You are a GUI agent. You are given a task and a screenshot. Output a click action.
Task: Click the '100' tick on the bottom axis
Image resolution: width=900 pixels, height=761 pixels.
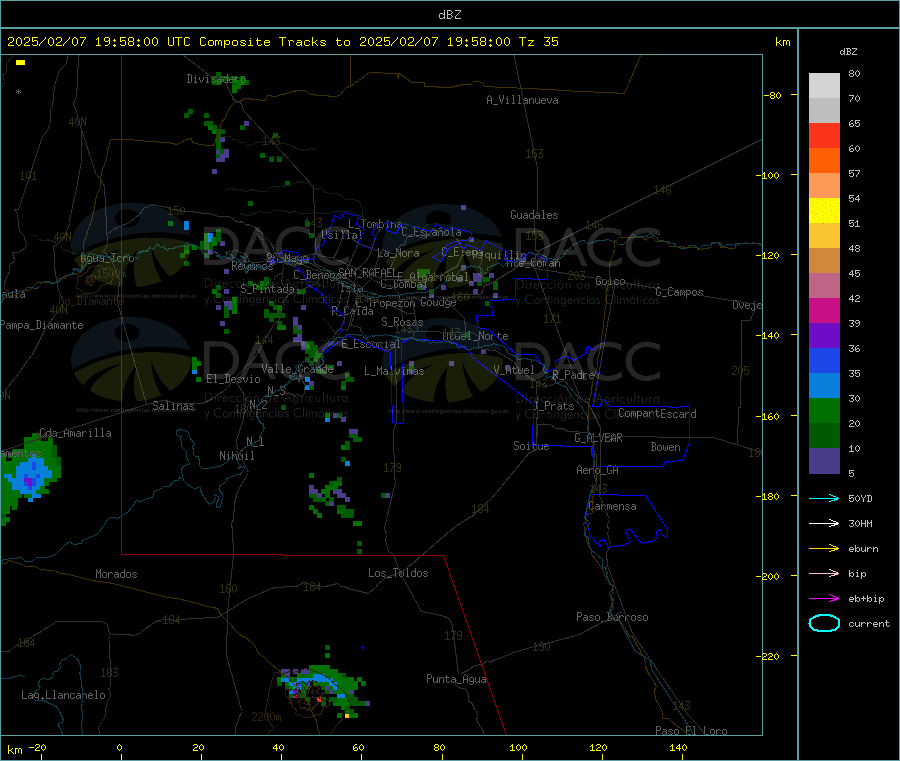(x=518, y=747)
